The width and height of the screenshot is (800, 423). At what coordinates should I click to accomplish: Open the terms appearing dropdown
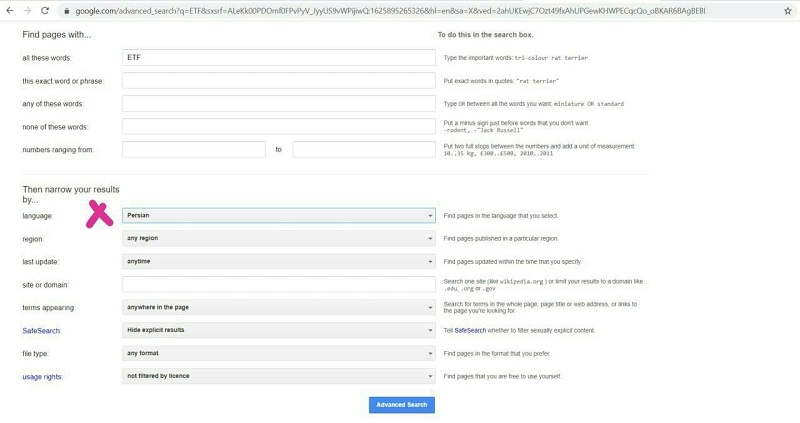click(279, 307)
